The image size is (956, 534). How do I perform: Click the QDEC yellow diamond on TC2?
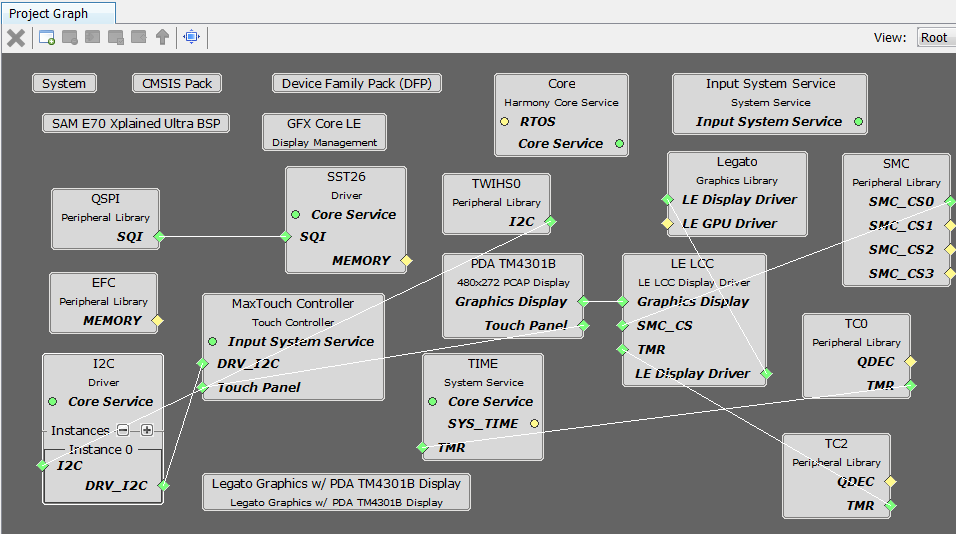pos(890,482)
